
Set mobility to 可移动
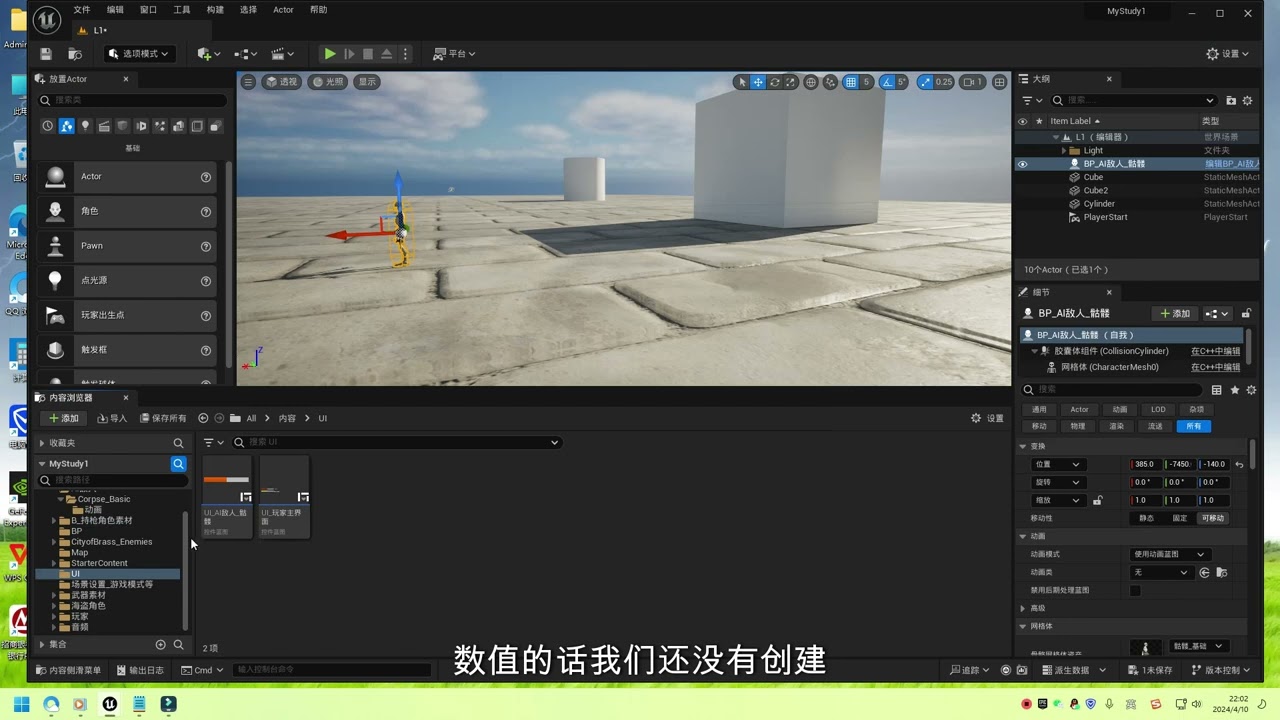point(1213,518)
